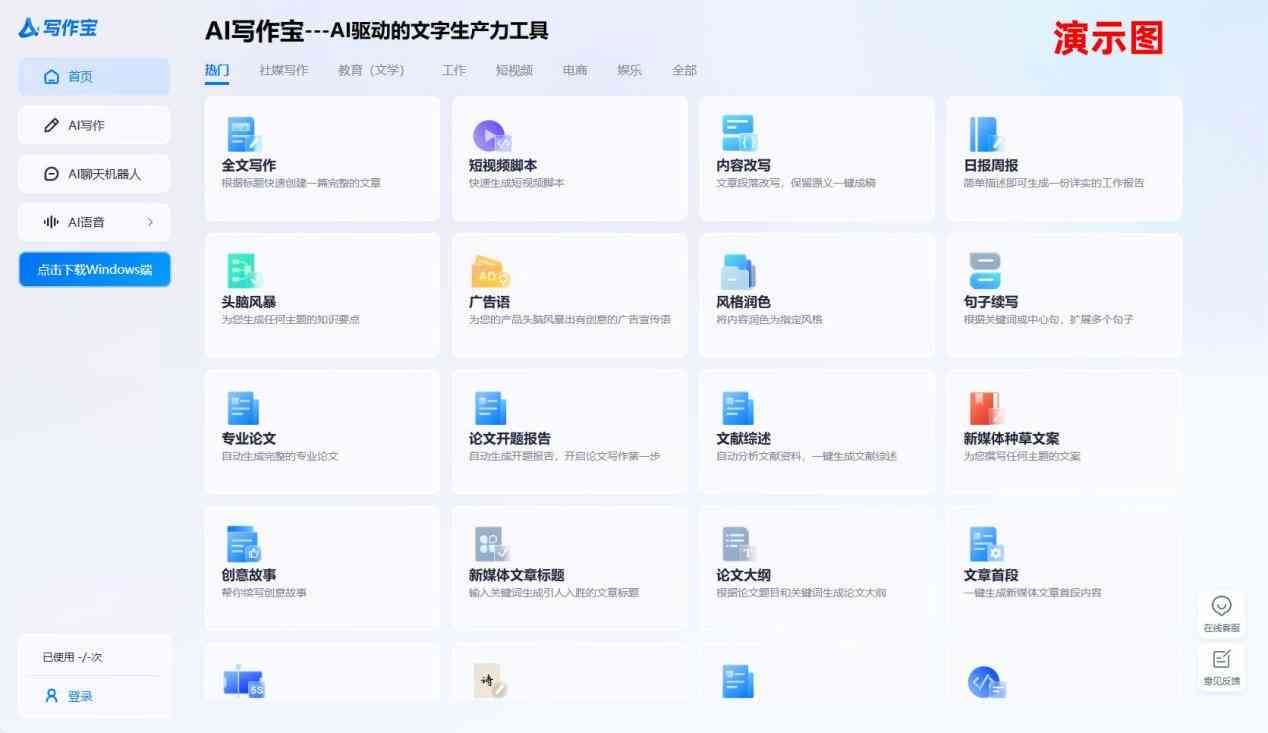Switch to the 社媒写作 tab
1268x733 pixels.
284,70
